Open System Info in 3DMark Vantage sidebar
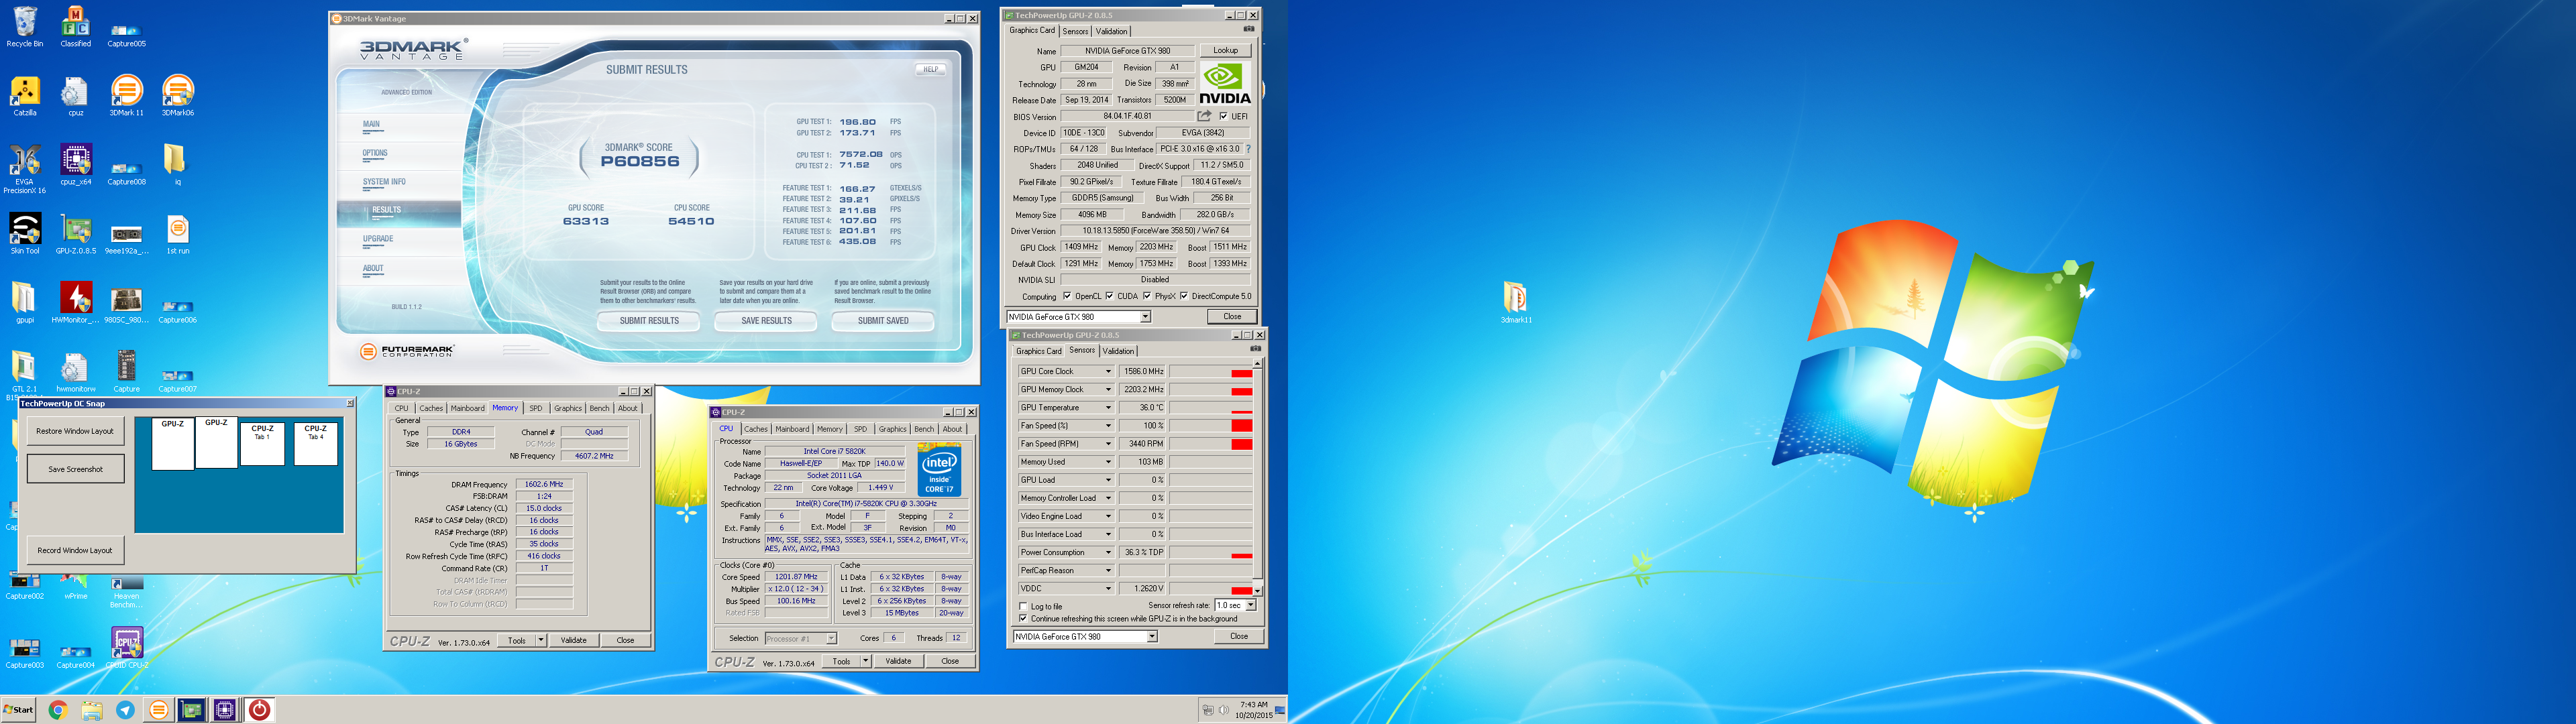Screen dimensions: 2576x724 coord(384,182)
